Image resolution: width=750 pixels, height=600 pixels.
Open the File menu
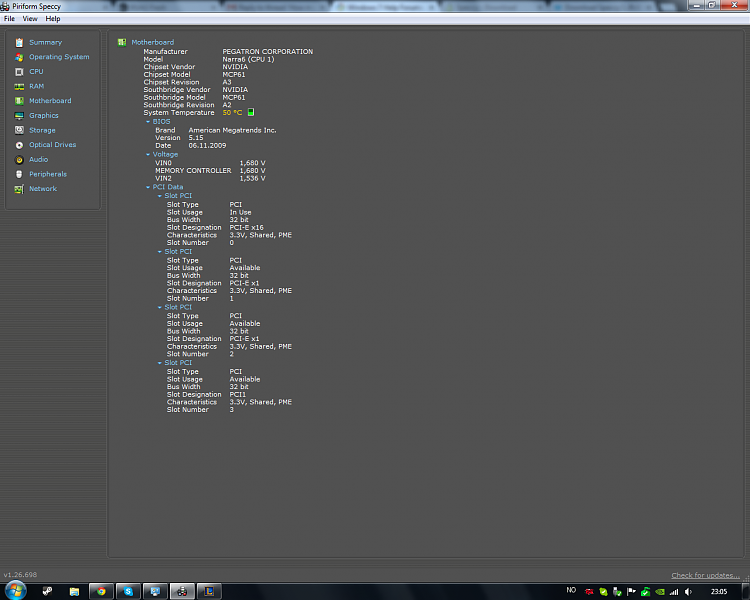(x=9, y=19)
